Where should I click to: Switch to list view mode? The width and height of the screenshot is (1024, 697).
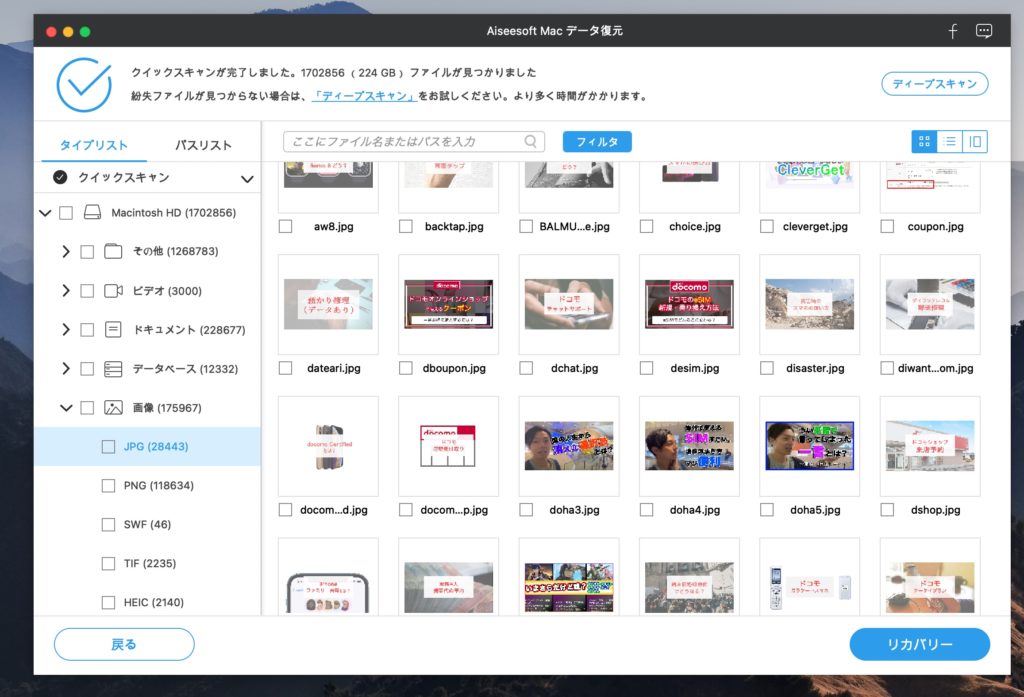(x=950, y=141)
